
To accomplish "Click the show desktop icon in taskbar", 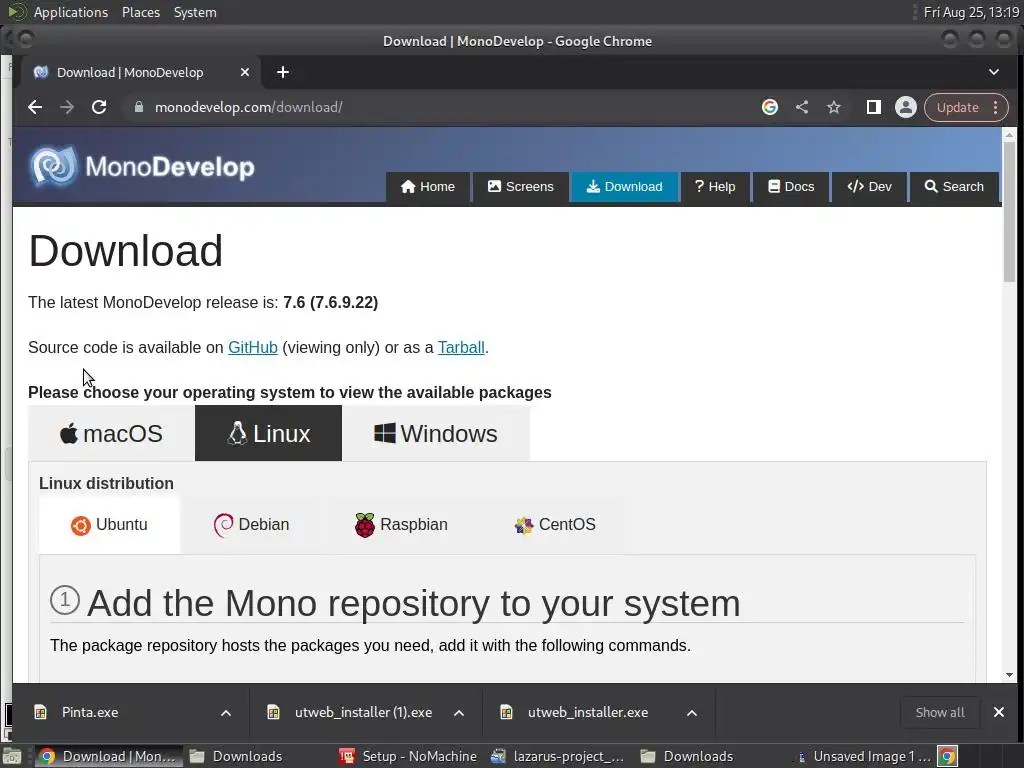I will click(12, 756).
